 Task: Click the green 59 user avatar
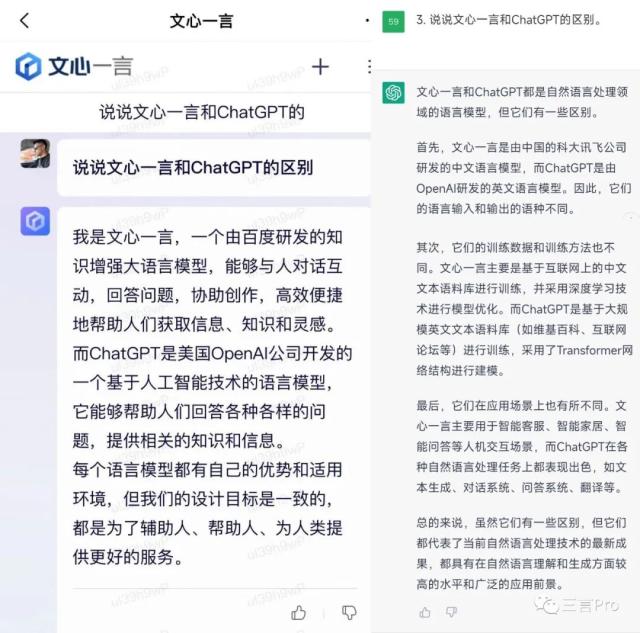393,22
